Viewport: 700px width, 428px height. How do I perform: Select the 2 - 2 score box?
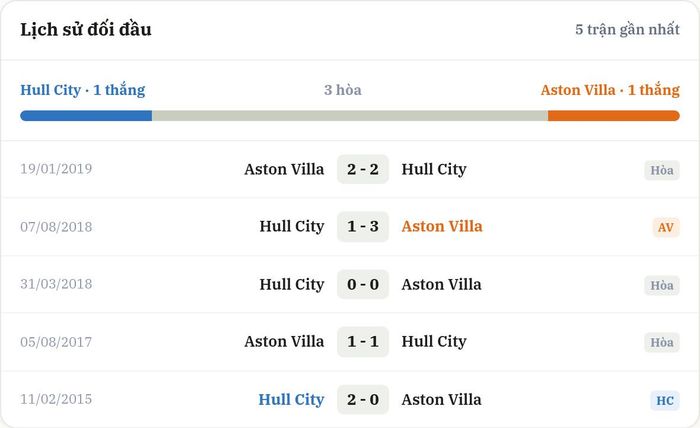coord(363,169)
